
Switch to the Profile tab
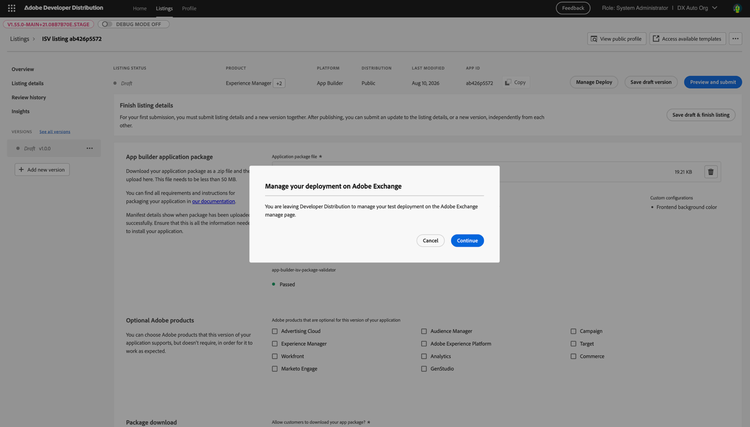coord(189,9)
